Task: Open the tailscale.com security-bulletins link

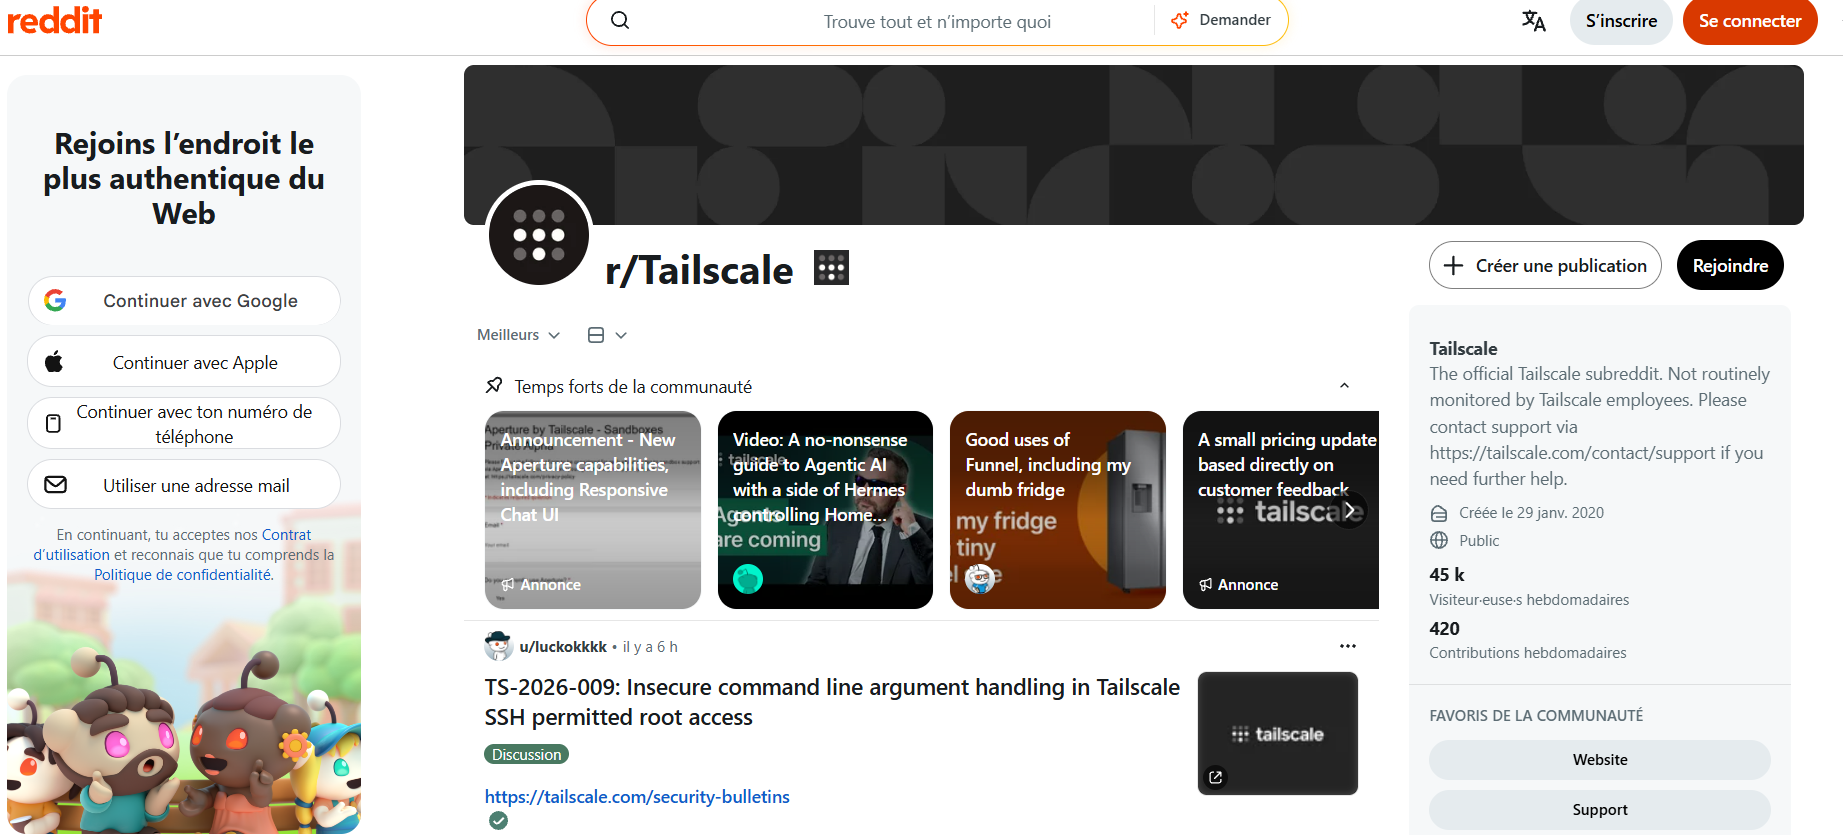Action: pos(637,797)
